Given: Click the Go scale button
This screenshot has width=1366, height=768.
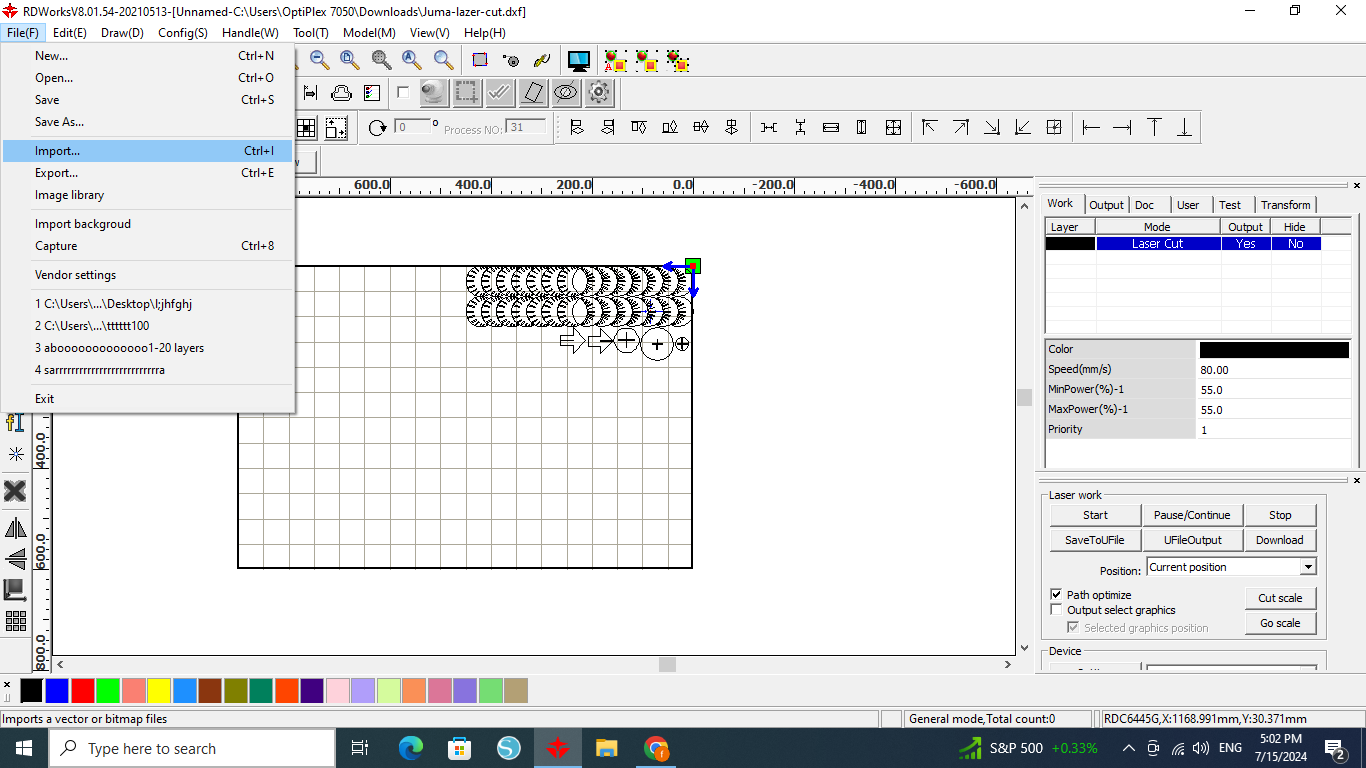Looking at the screenshot, I should click(1280, 623).
